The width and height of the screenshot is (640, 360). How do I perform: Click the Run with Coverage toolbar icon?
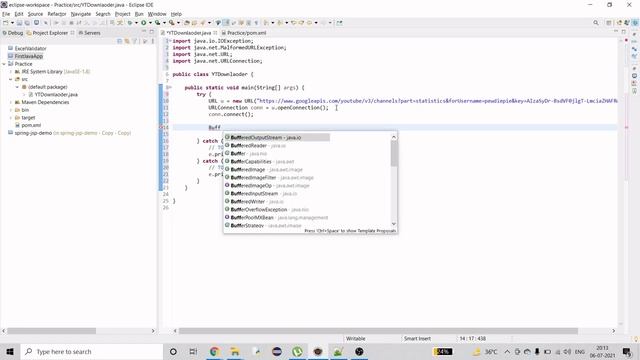click(158, 23)
